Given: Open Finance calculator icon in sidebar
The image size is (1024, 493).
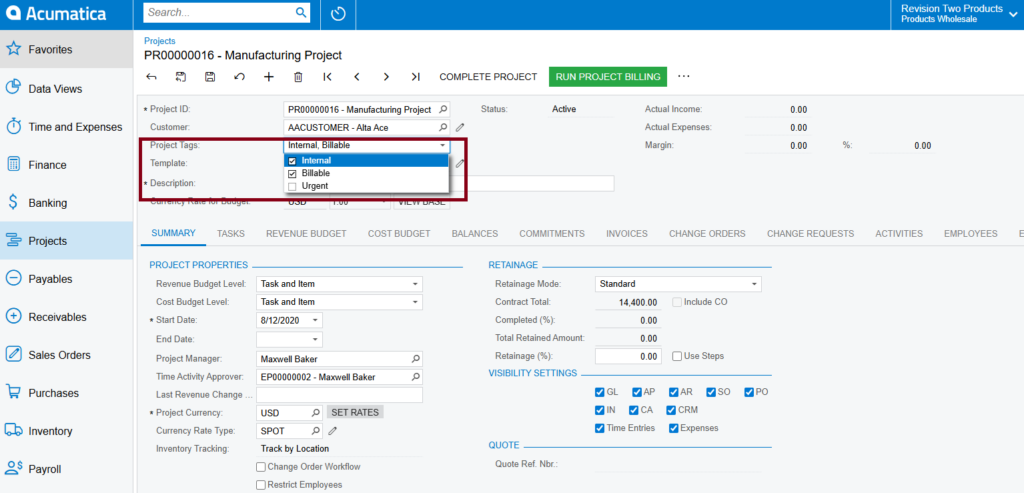Looking at the screenshot, I should [13, 165].
